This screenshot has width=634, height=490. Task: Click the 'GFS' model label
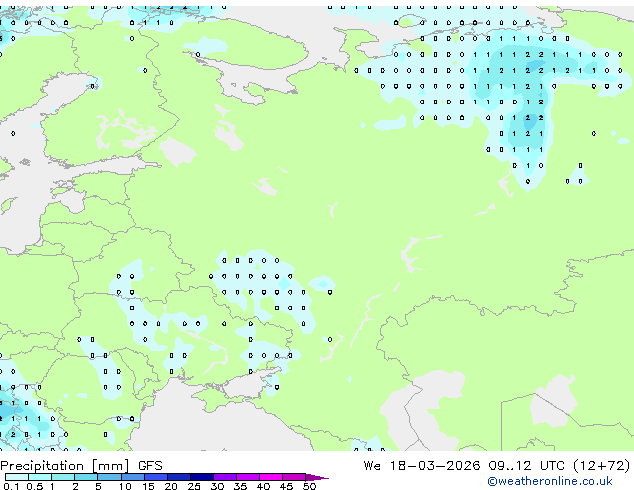[150, 466]
